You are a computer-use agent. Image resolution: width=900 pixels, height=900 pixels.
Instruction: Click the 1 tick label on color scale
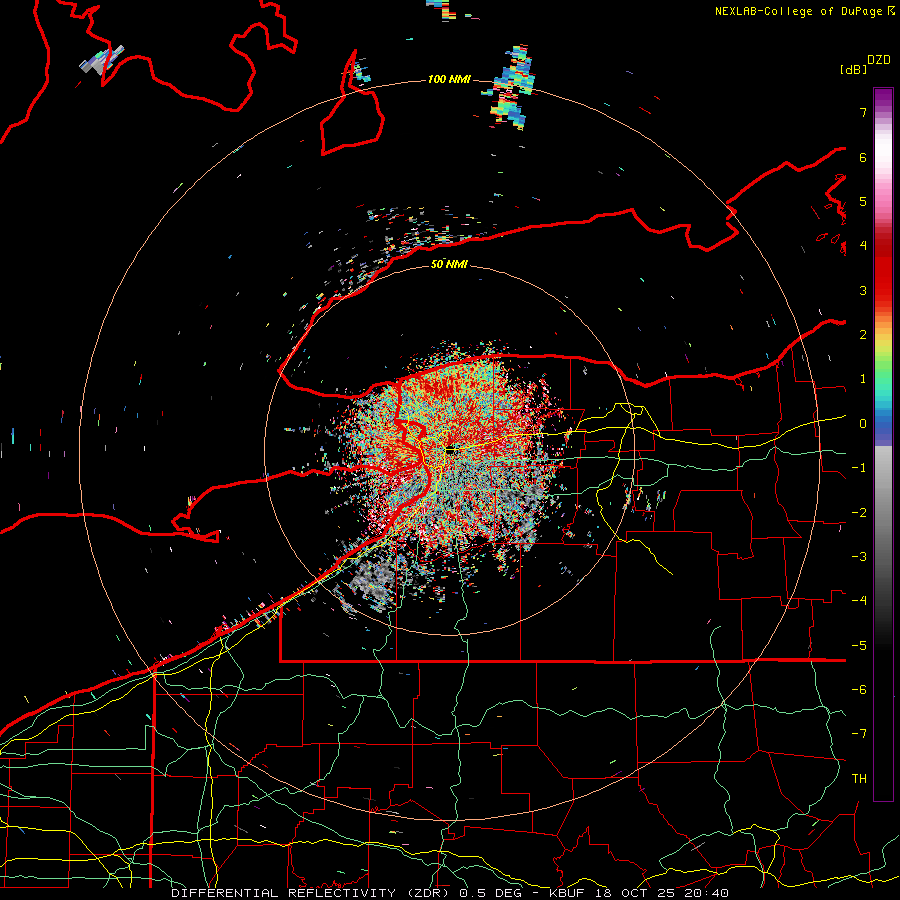(863, 379)
